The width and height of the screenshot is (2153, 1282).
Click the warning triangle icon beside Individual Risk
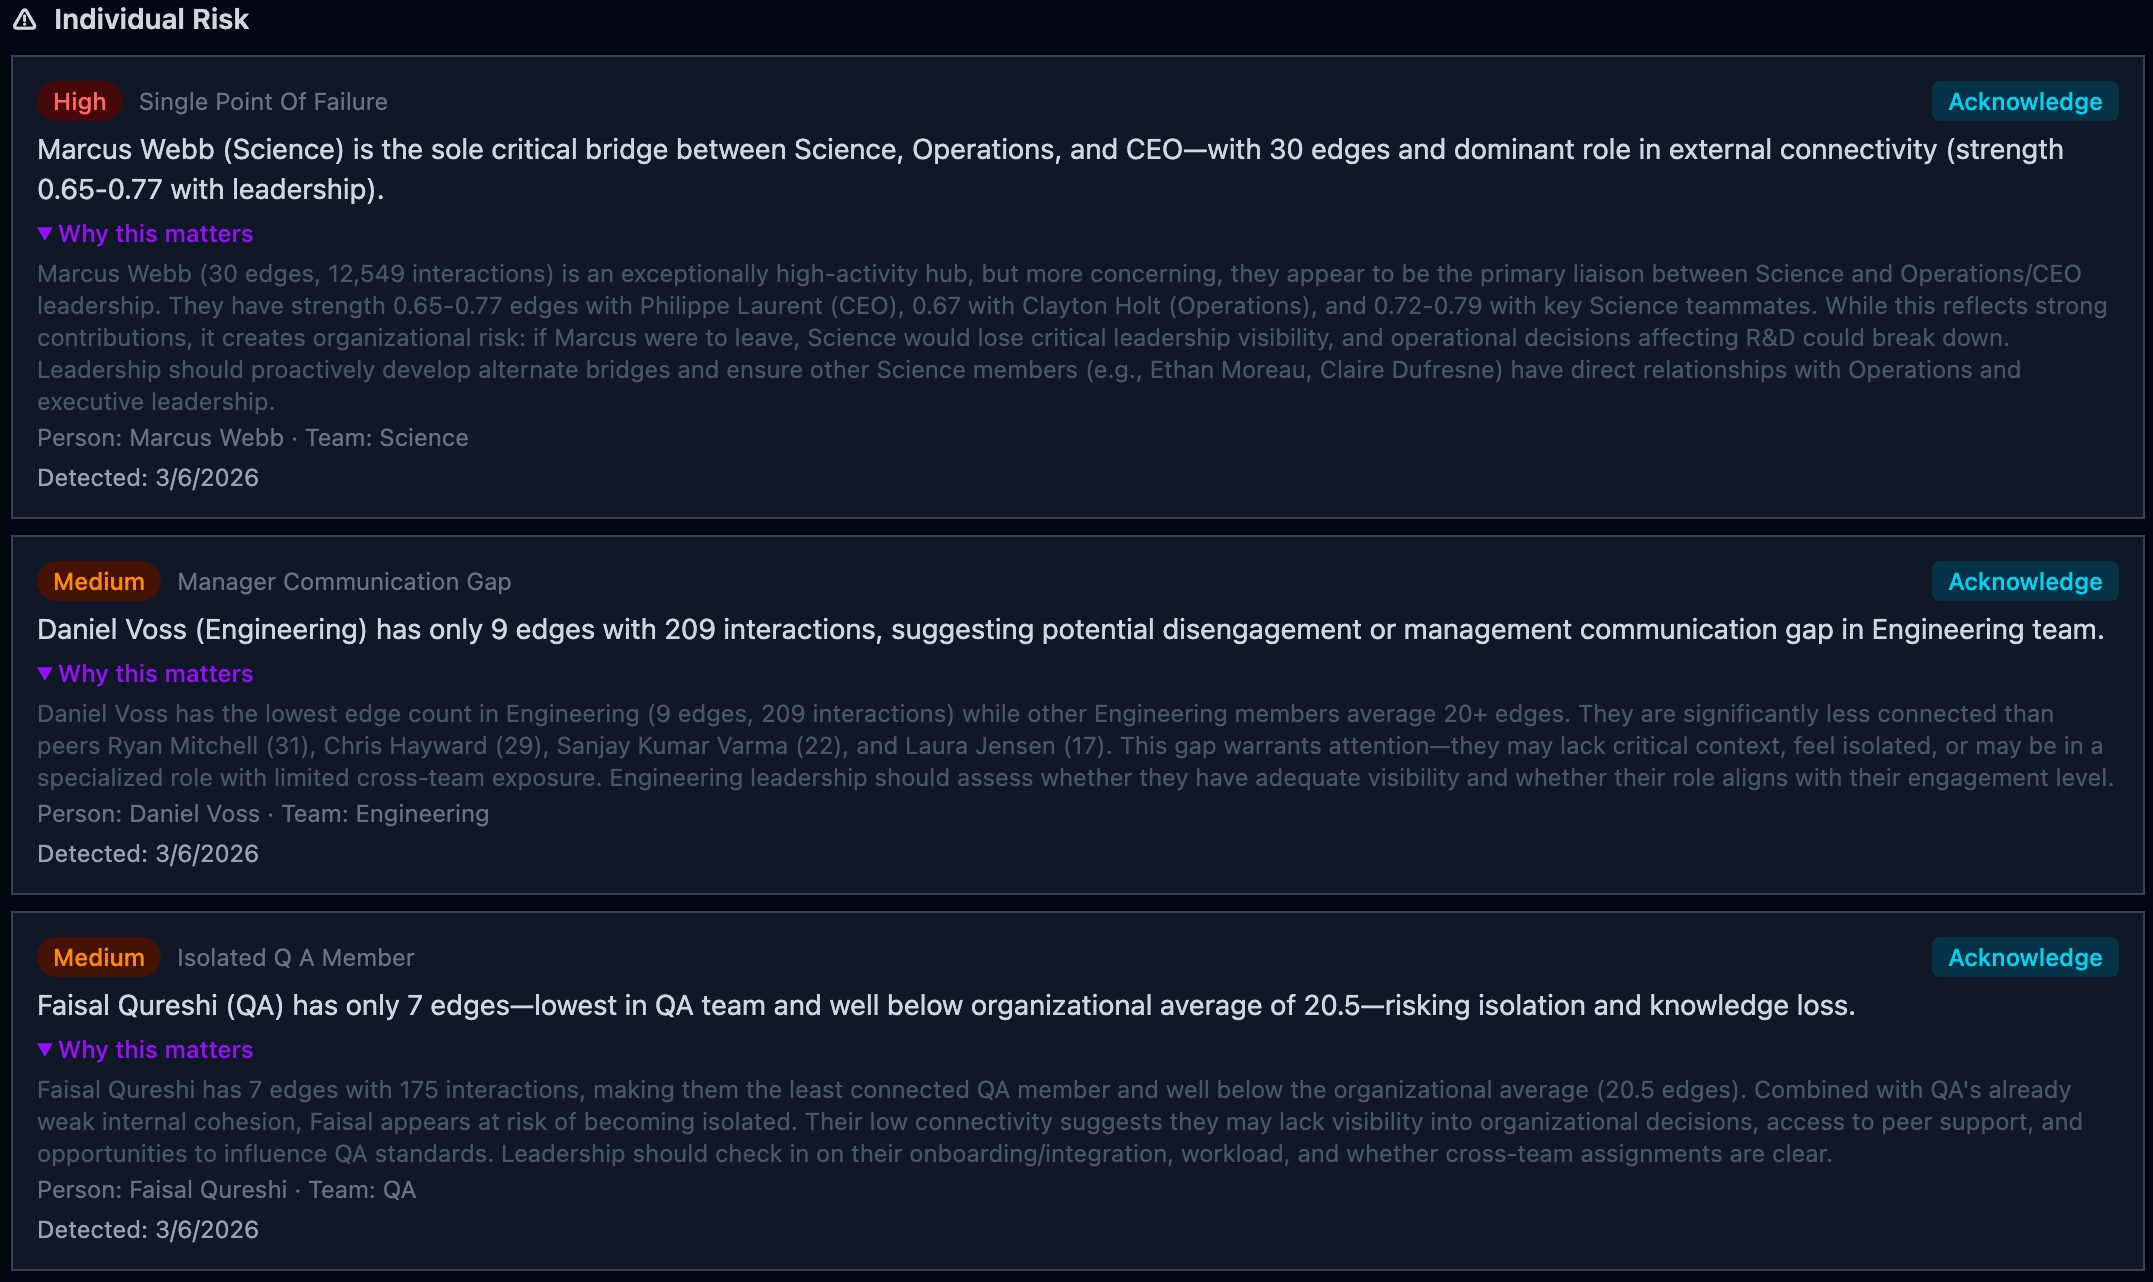[25, 19]
